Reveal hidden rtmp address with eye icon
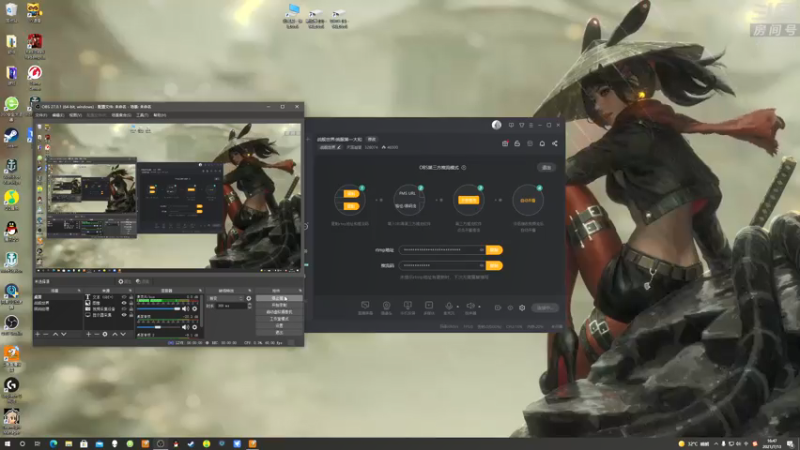800x450 pixels. click(x=481, y=250)
